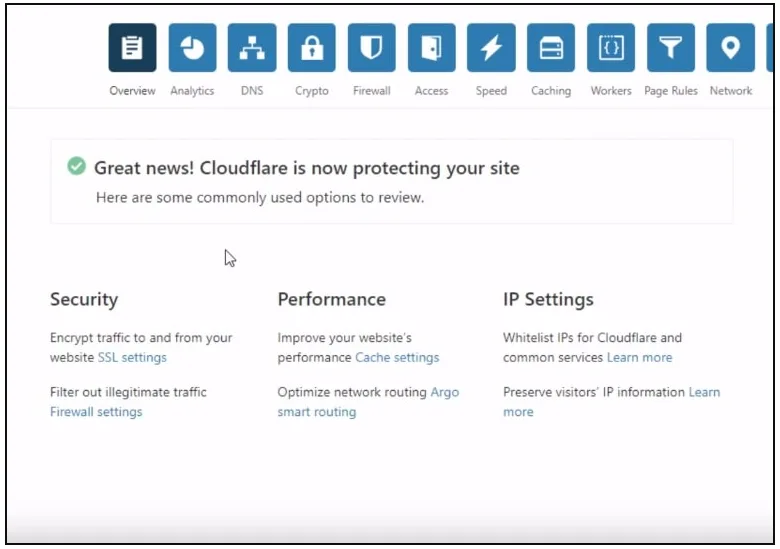Click the Security section heading
This screenshot has width=780, height=549.
click(84, 300)
